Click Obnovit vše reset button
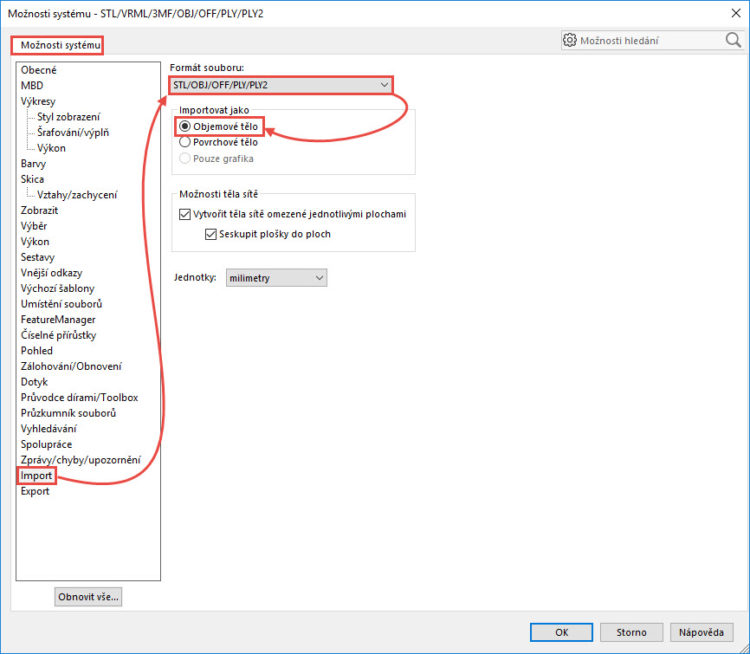The image size is (750, 654). pyautogui.click(x=88, y=597)
